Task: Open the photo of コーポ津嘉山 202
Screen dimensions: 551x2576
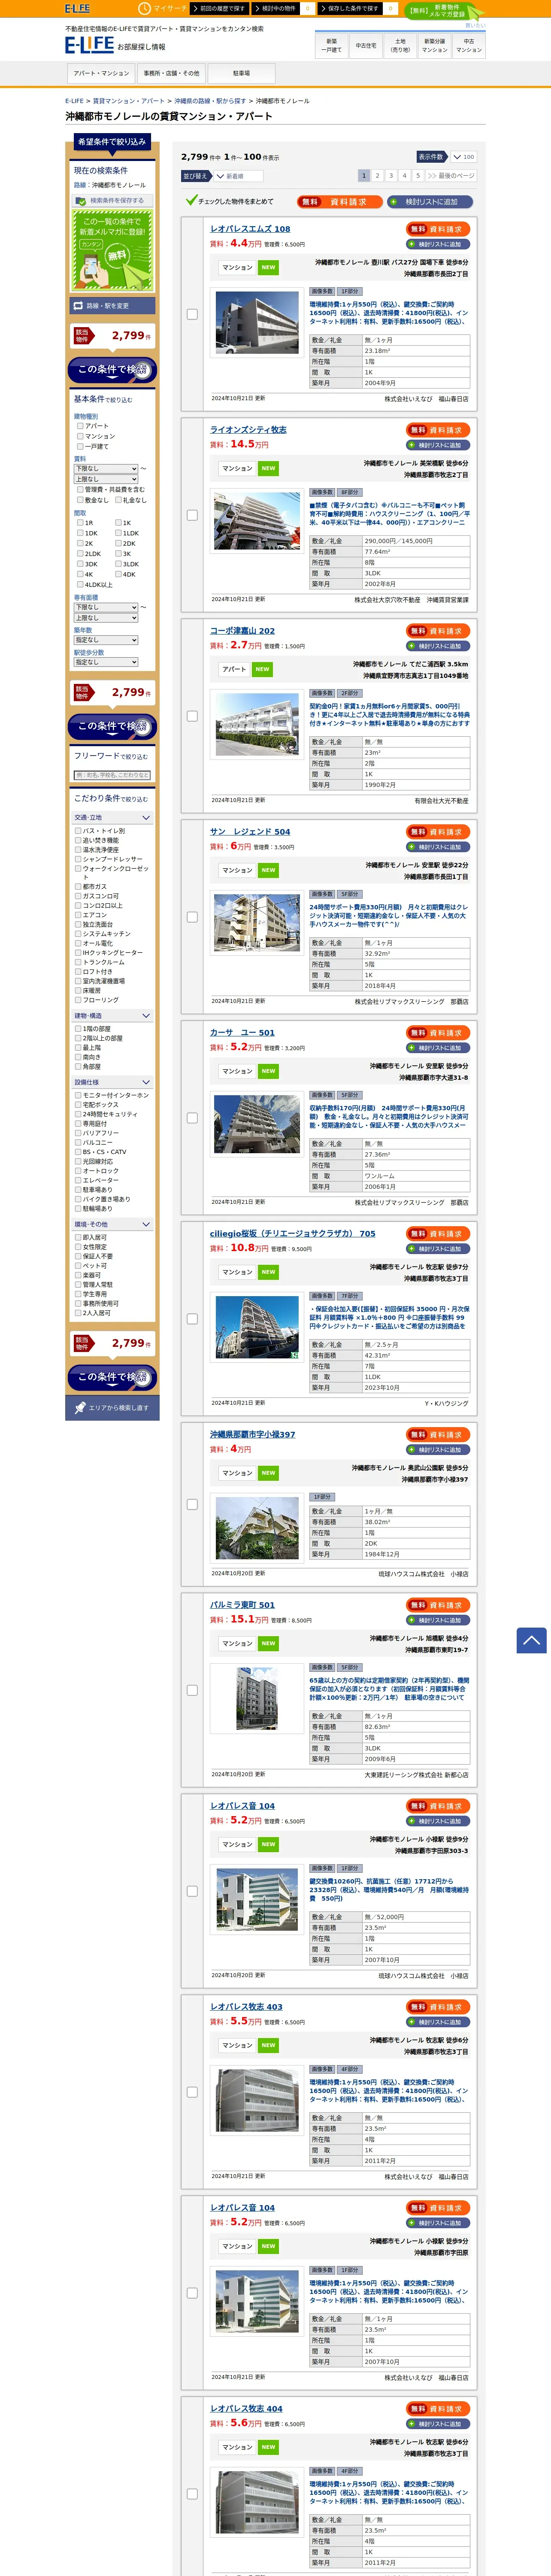Action: point(257,723)
